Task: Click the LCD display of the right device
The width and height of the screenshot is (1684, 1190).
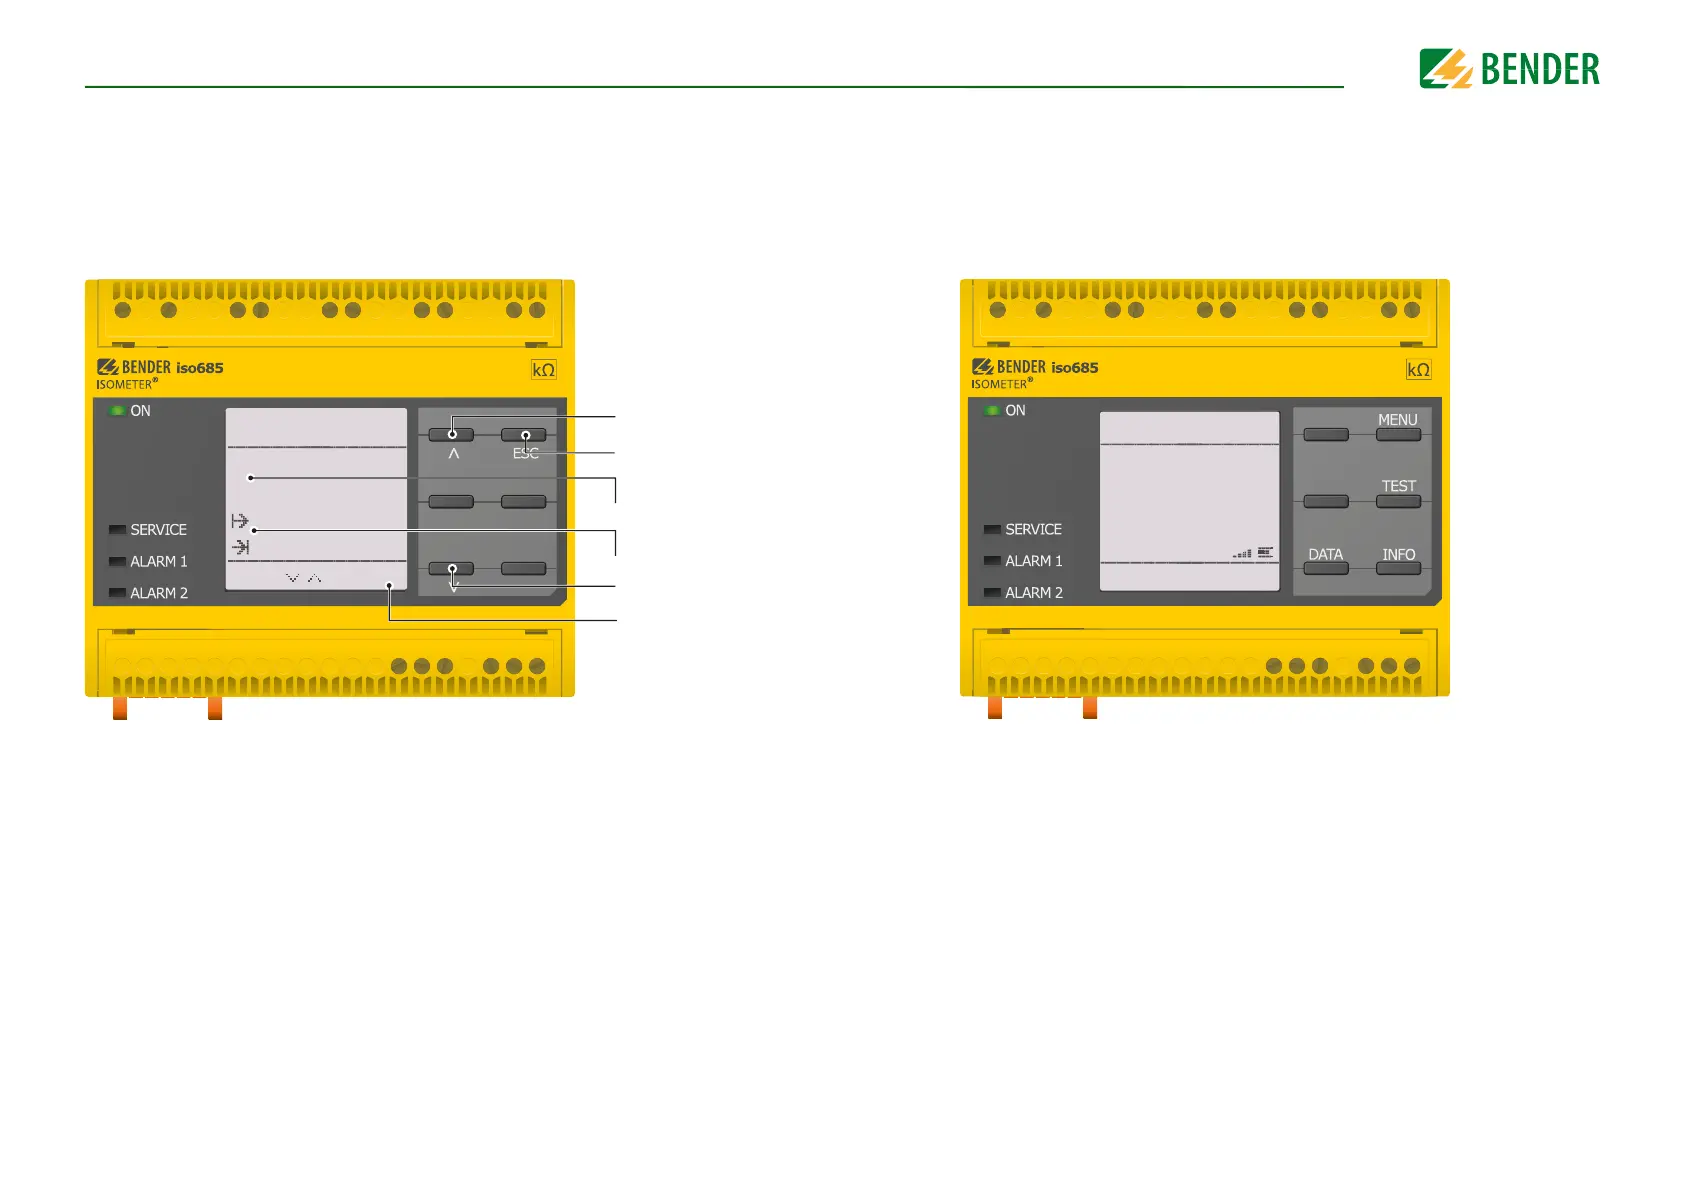Action: click(x=1190, y=501)
